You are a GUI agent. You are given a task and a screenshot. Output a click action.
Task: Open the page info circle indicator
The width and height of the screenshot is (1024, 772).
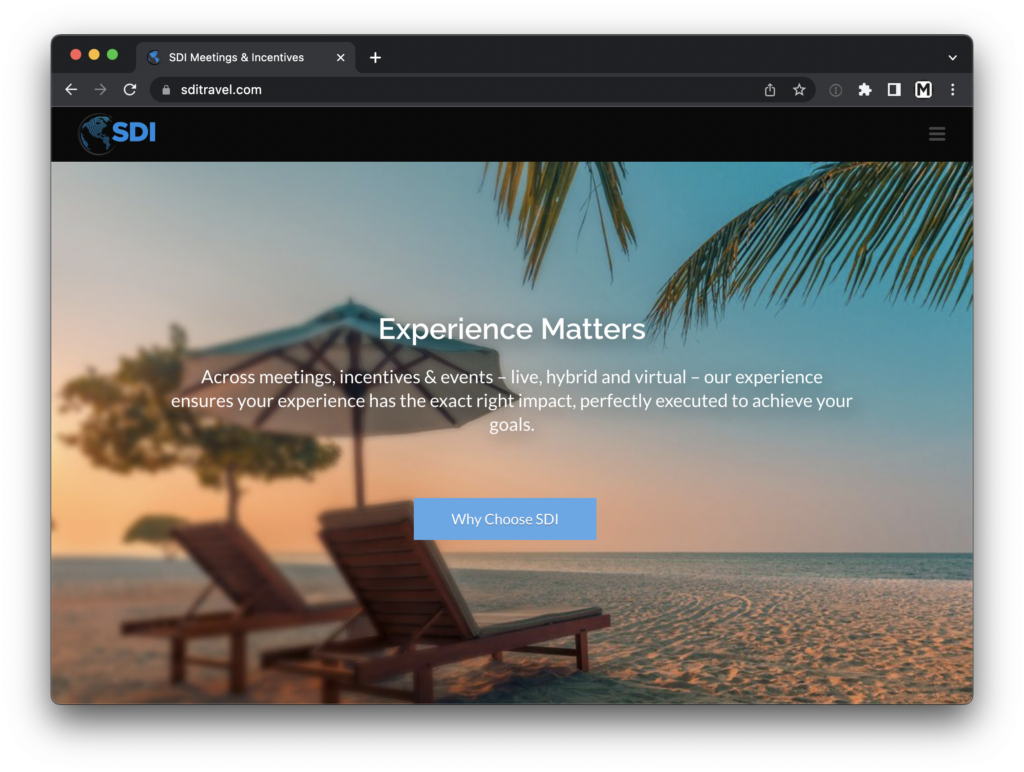tap(835, 89)
